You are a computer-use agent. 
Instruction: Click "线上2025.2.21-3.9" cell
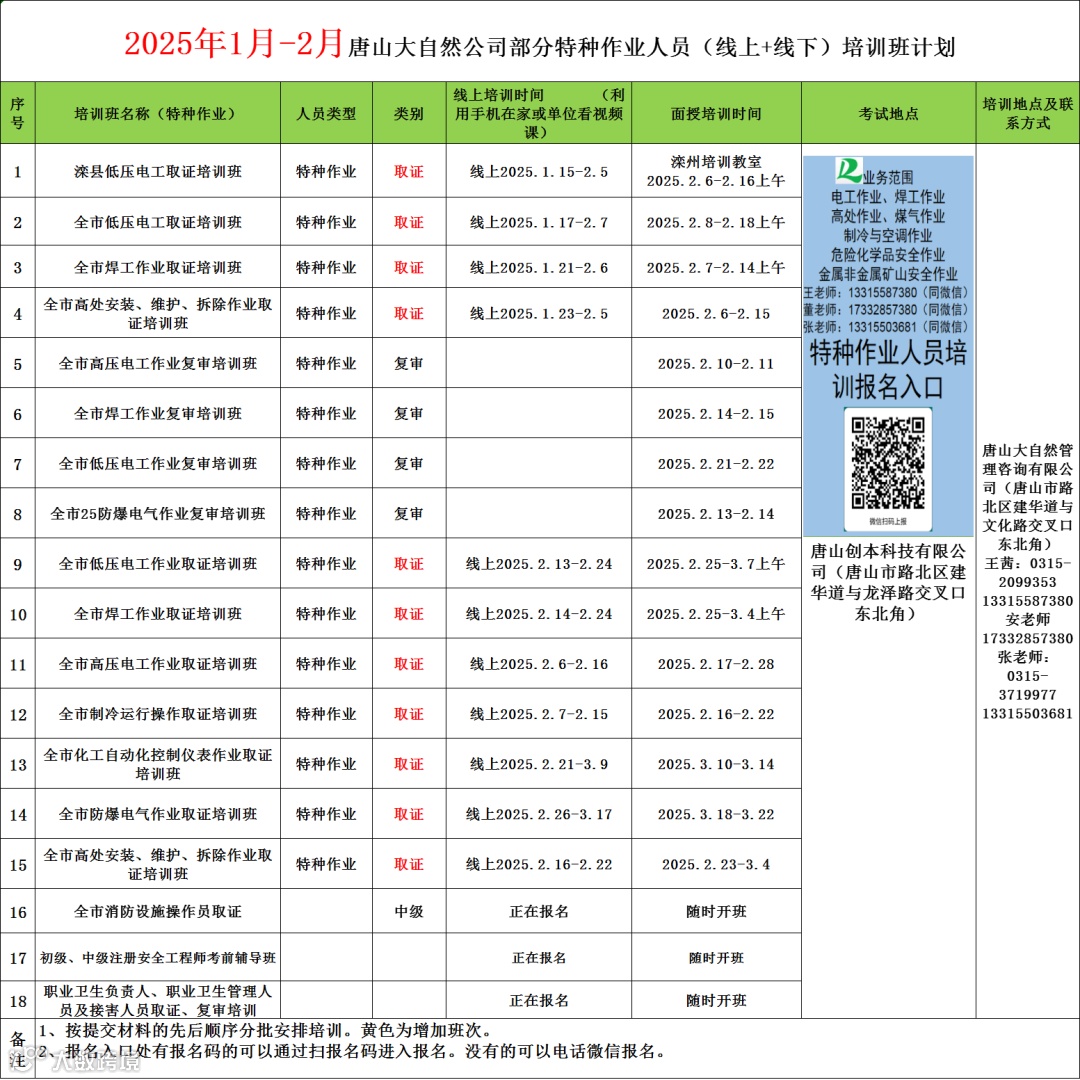pyautogui.click(x=539, y=764)
